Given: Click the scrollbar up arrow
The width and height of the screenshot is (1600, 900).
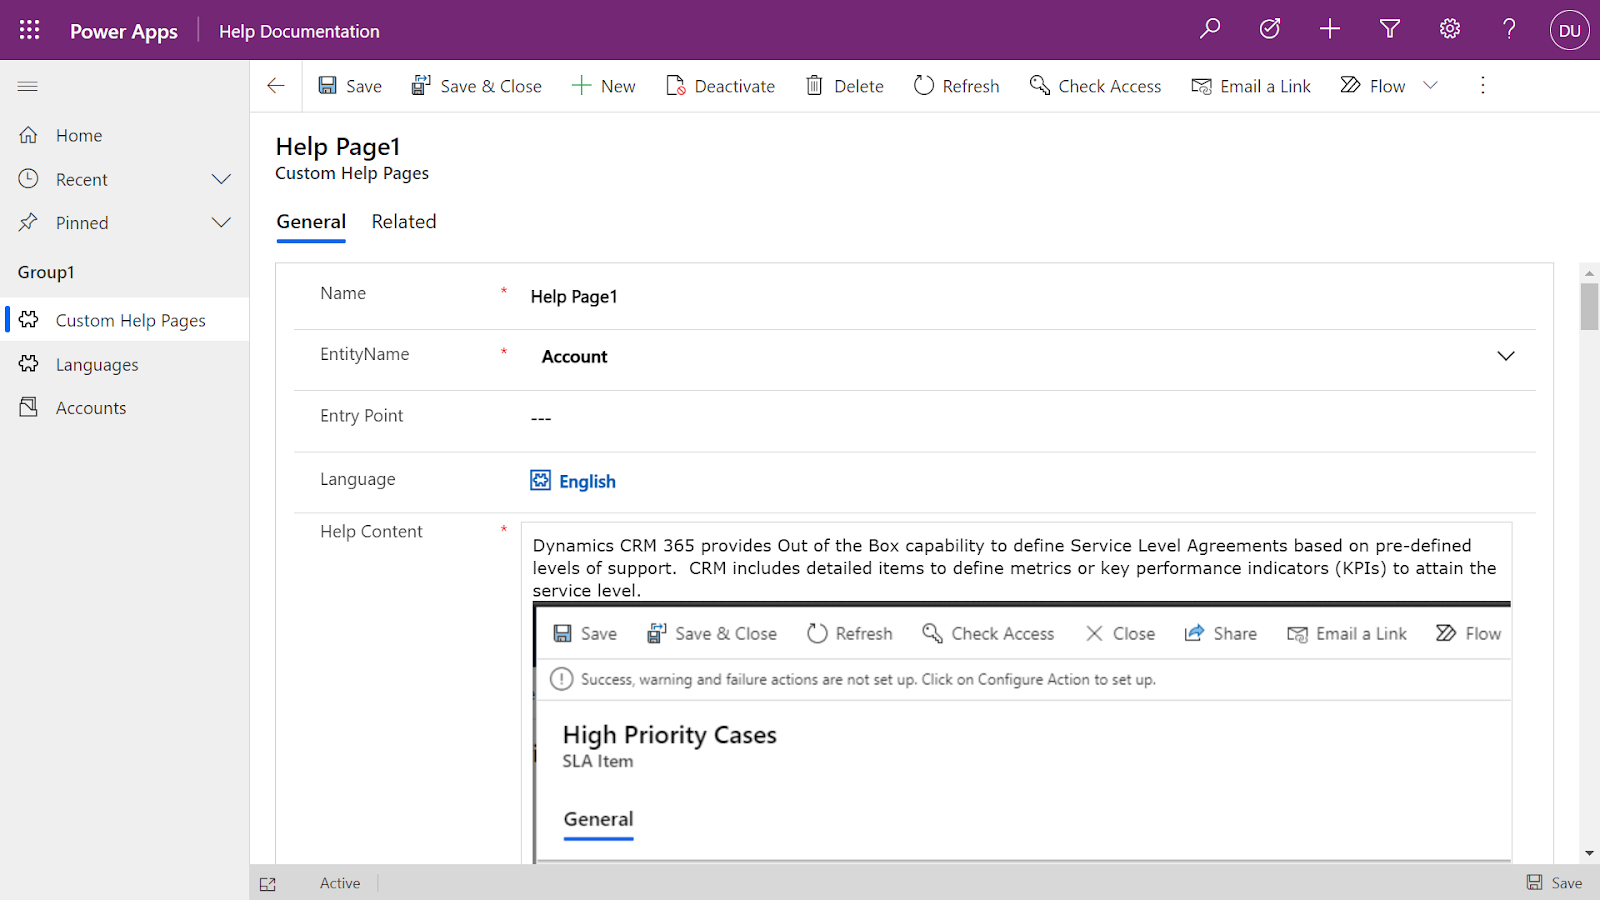Looking at the screenshot, I should (1589, 272).
